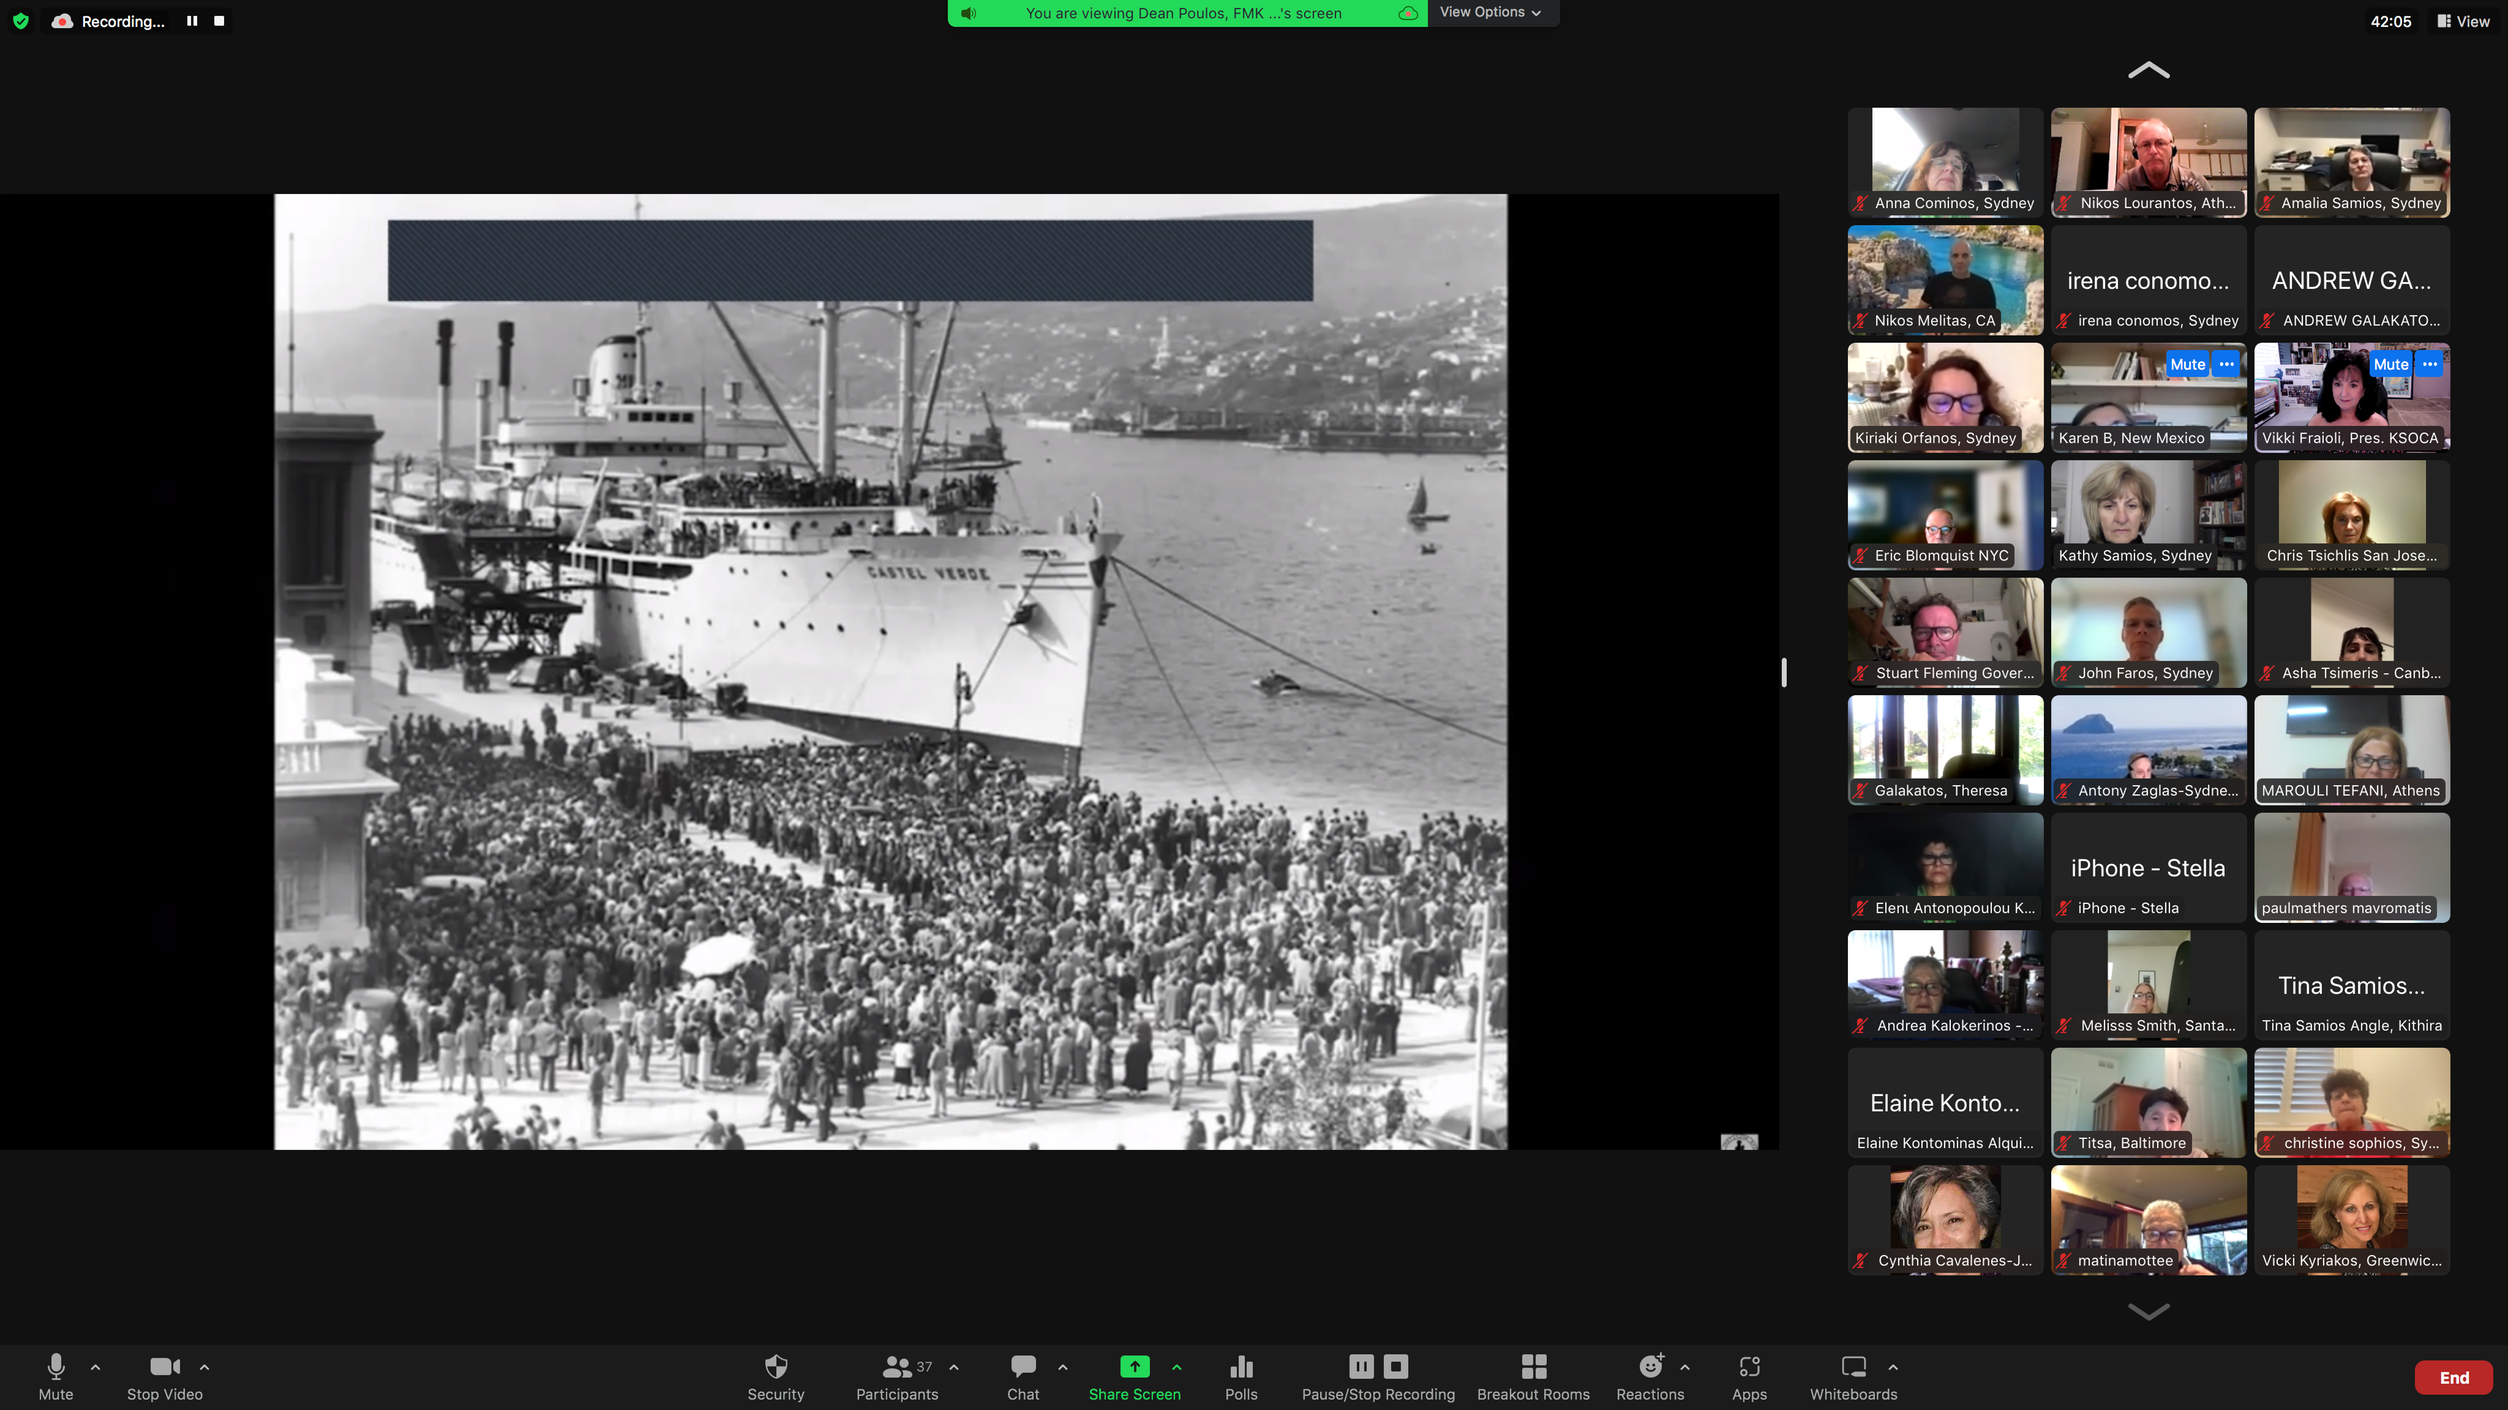
Task: Open the Polls icon
Action: [x=1241, y=1367]
